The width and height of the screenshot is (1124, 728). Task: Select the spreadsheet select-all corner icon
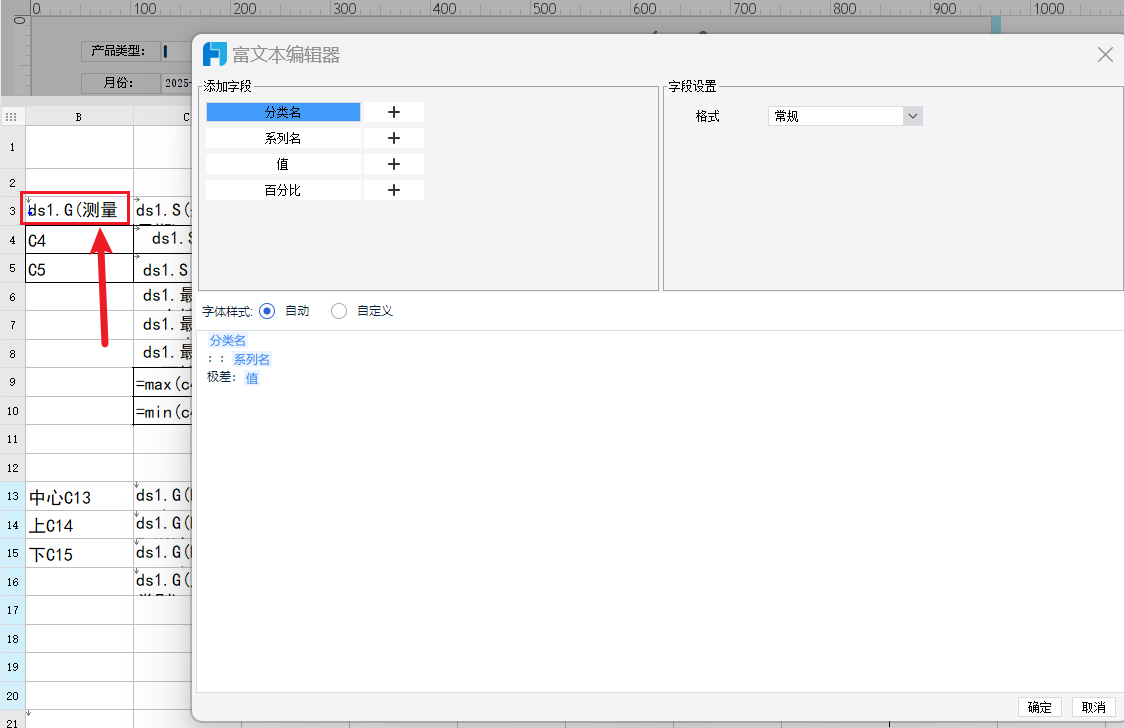[11, 116]
